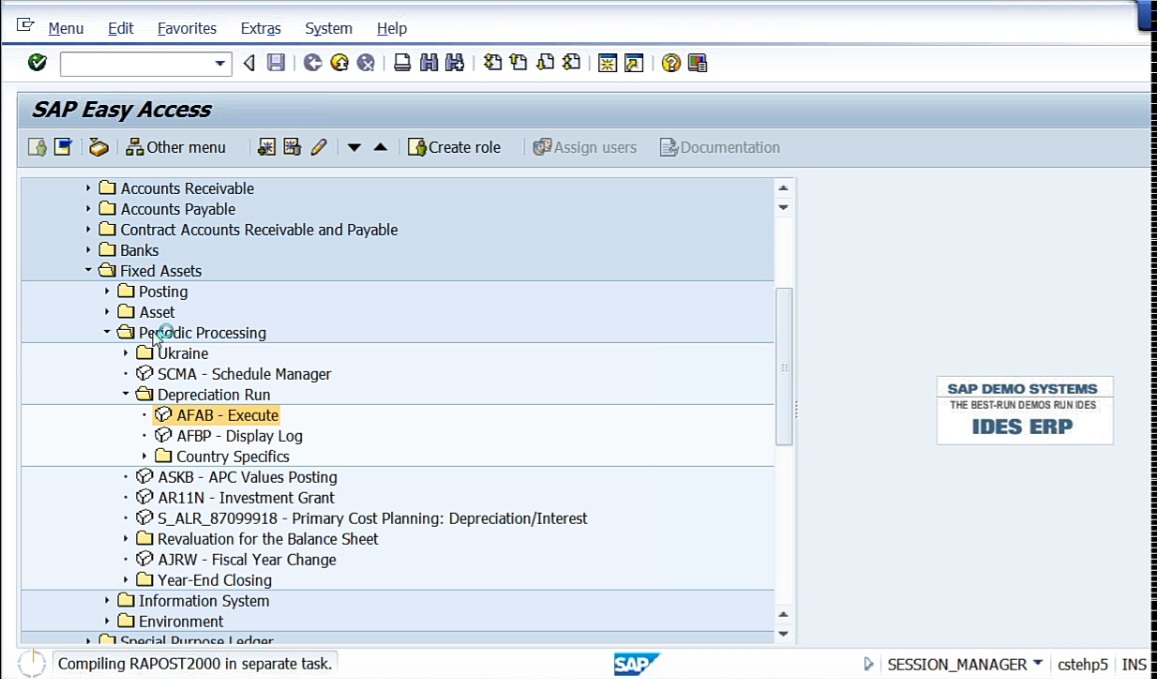This screenshot has height=679, width=1157.
Task: Expand the Environment folder
Action: click(x=107, y=621)
